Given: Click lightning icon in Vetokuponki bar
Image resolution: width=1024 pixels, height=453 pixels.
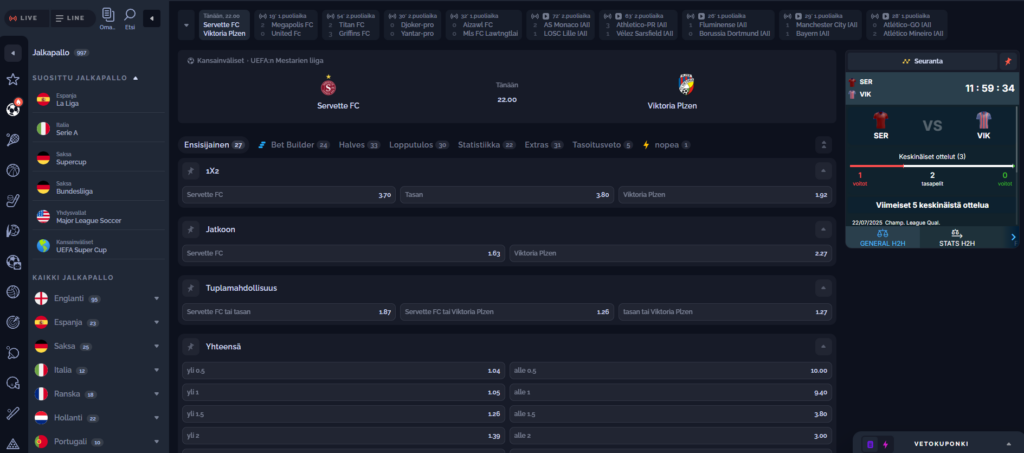Looking at the screenshot, I should [x=886, y=445].
